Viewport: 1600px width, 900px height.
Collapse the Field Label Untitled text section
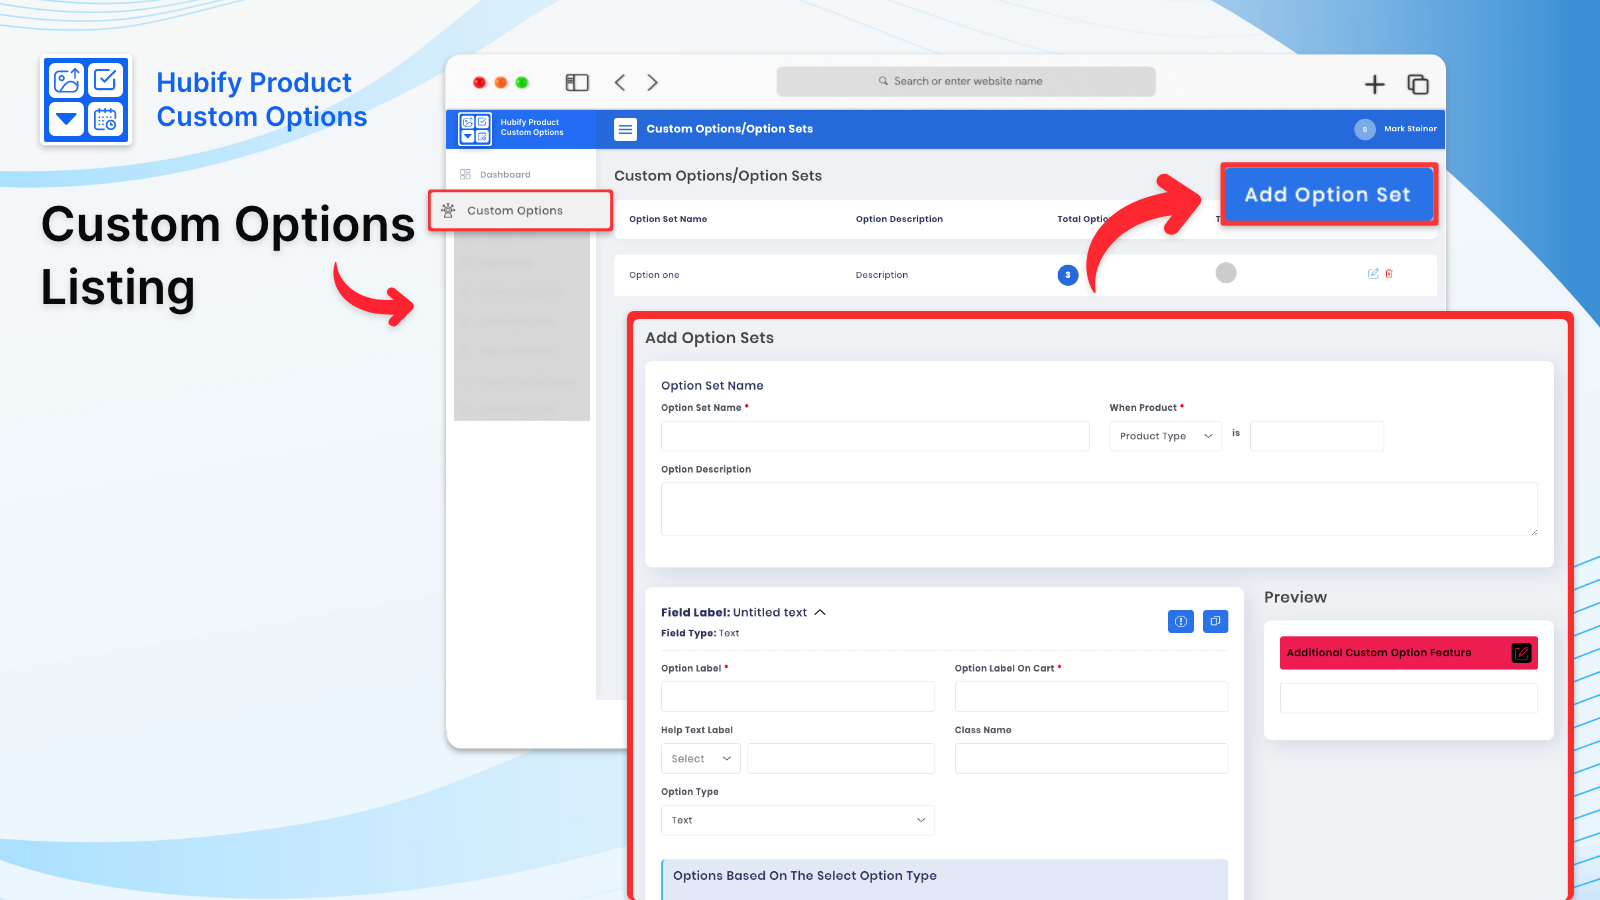820,611
